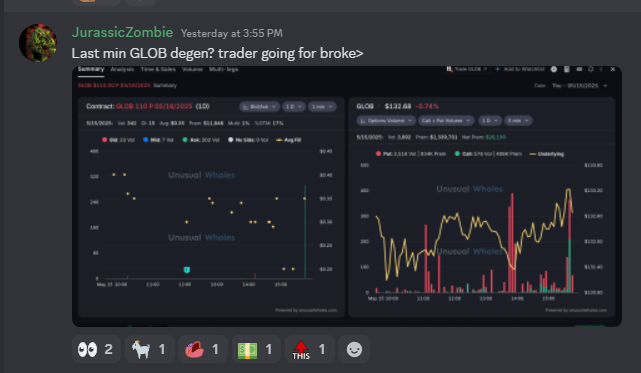Open the 1 min interval dropdown

[x=322, y=106]
